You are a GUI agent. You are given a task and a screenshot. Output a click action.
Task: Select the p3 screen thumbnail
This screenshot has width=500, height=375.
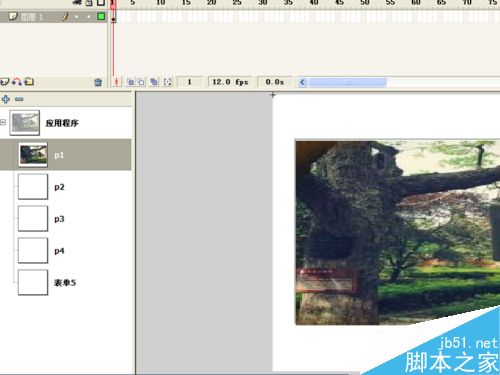coord(33,218)
